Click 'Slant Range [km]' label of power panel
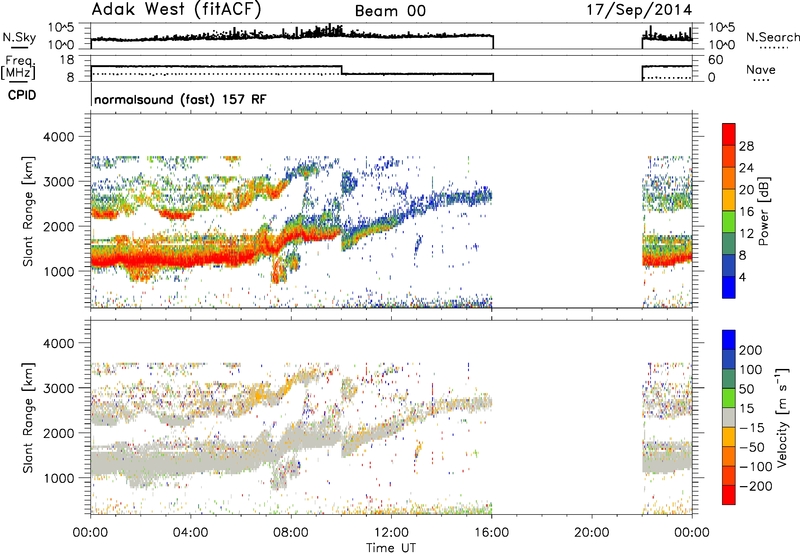The height and width of the screenshot is (554, 800). (x=28, y=211)
